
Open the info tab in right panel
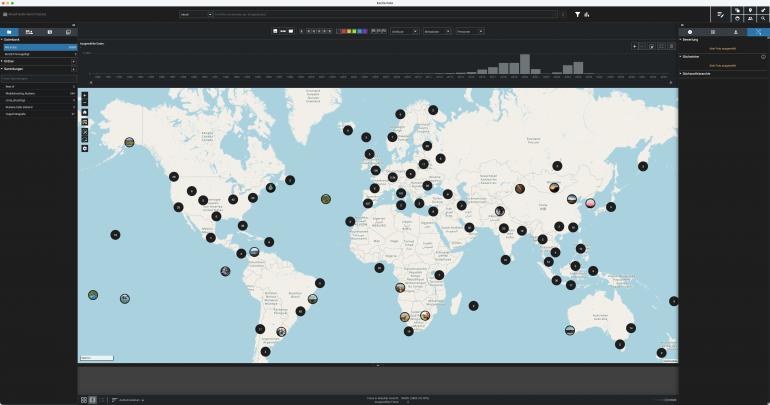tap(690, 32)
